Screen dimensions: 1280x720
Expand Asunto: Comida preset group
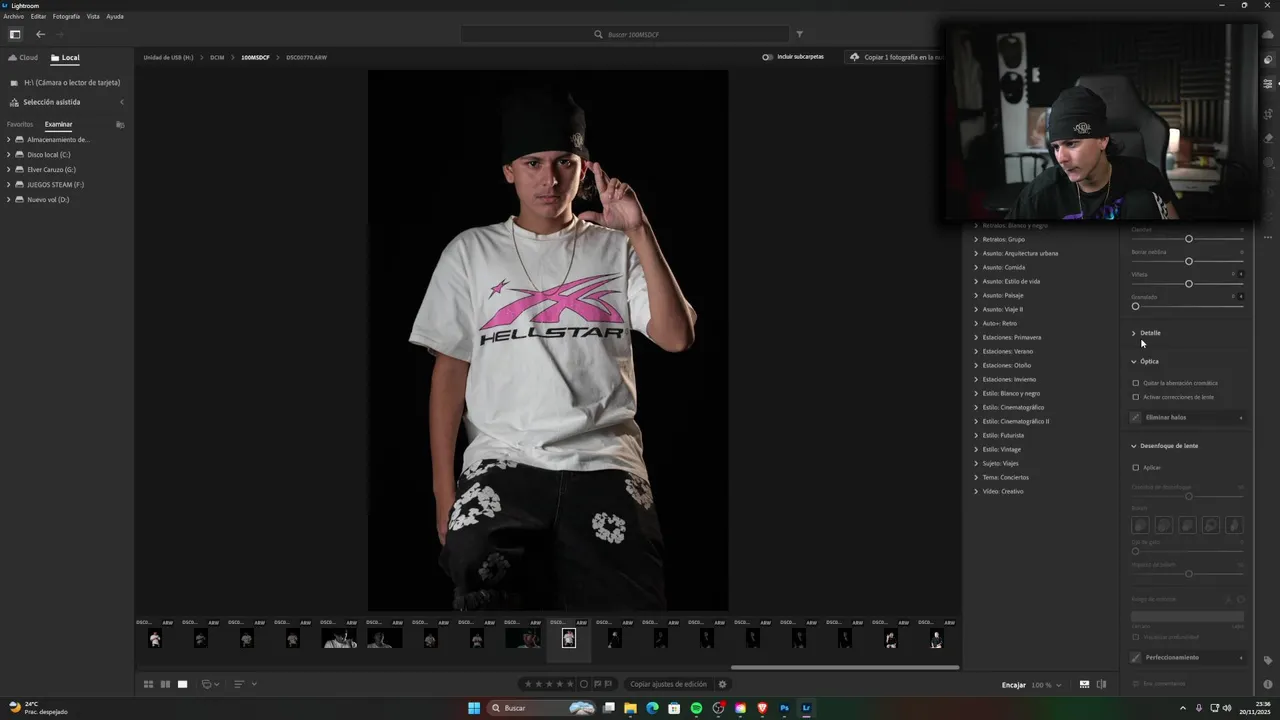pos(976,267)
